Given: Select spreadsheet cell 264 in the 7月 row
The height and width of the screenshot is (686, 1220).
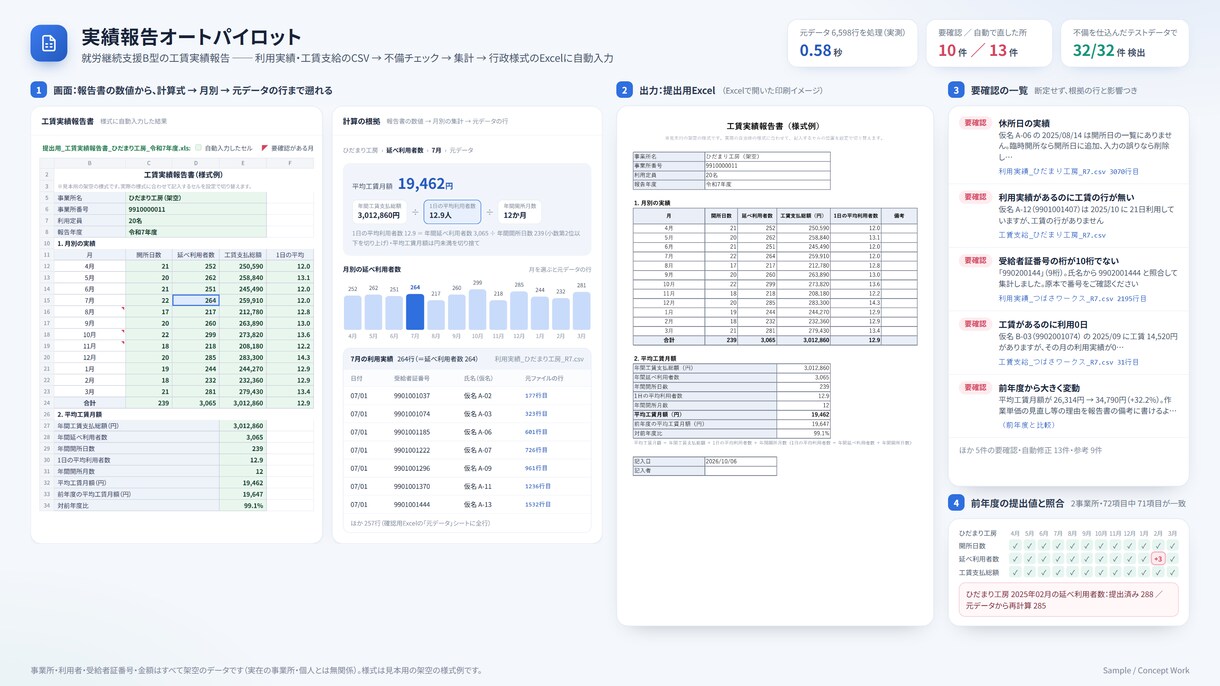Looking at the screenshot, I should [x=194, y=300].
